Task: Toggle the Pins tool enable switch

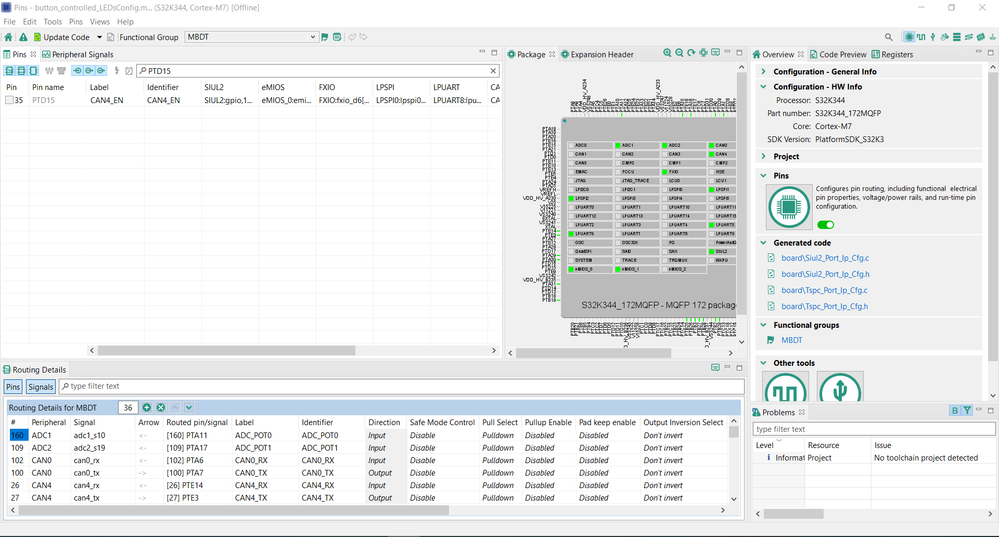Action: (826, 224)
